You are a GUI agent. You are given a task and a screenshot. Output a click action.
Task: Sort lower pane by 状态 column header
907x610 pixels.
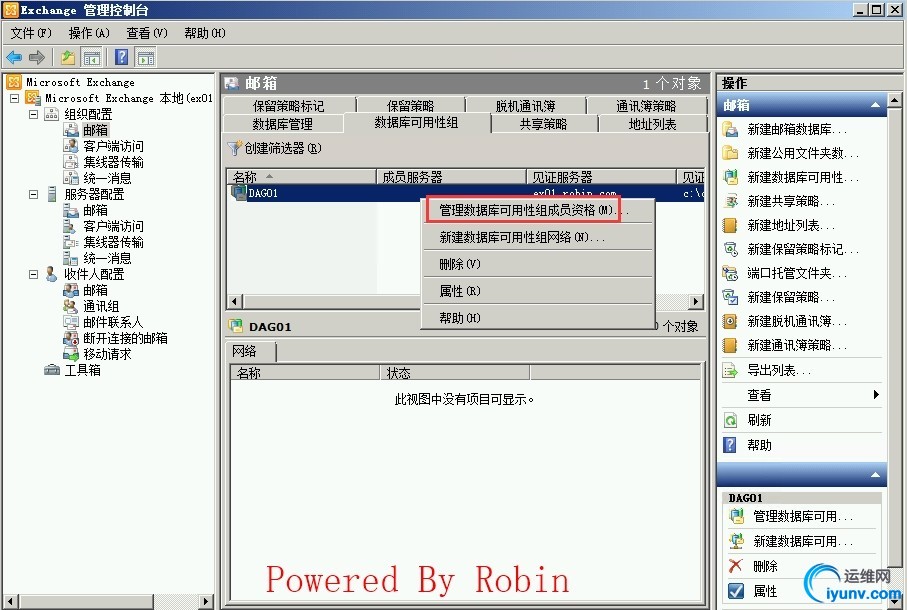pyautogui.click(x=455, y=373)
